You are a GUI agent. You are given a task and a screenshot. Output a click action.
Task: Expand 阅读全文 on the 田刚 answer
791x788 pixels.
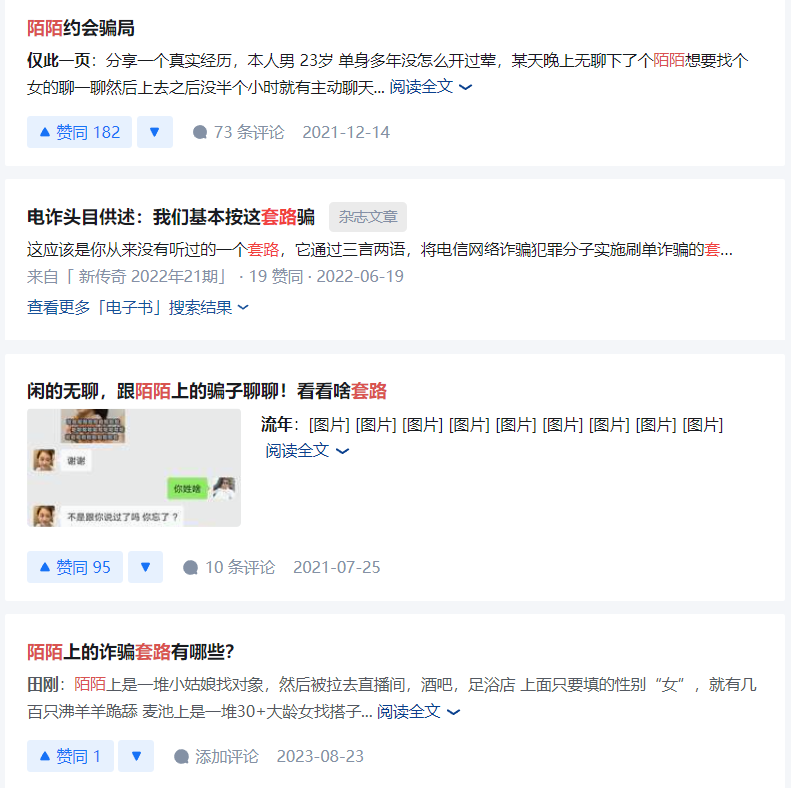click(418, 711)
